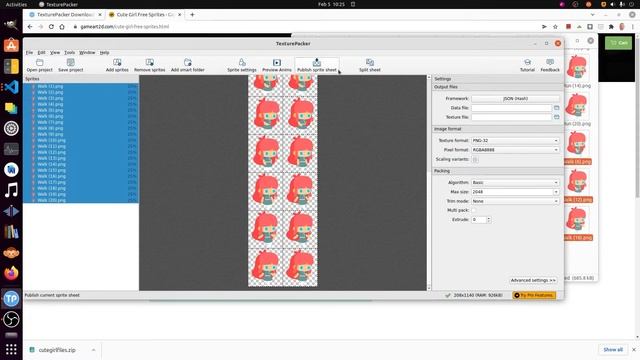Open Ubuntu Software from the dock
Screen dimensions: 640x360
(11, 45)
